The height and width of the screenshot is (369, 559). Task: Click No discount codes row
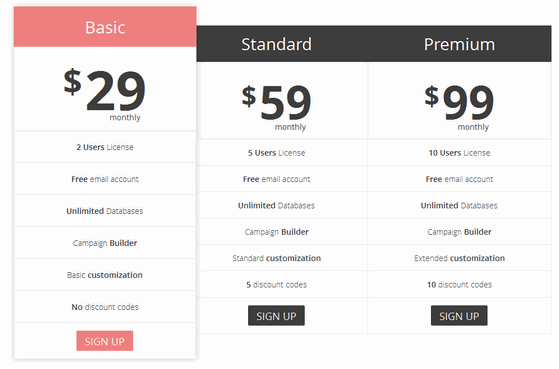click(105, 307)
